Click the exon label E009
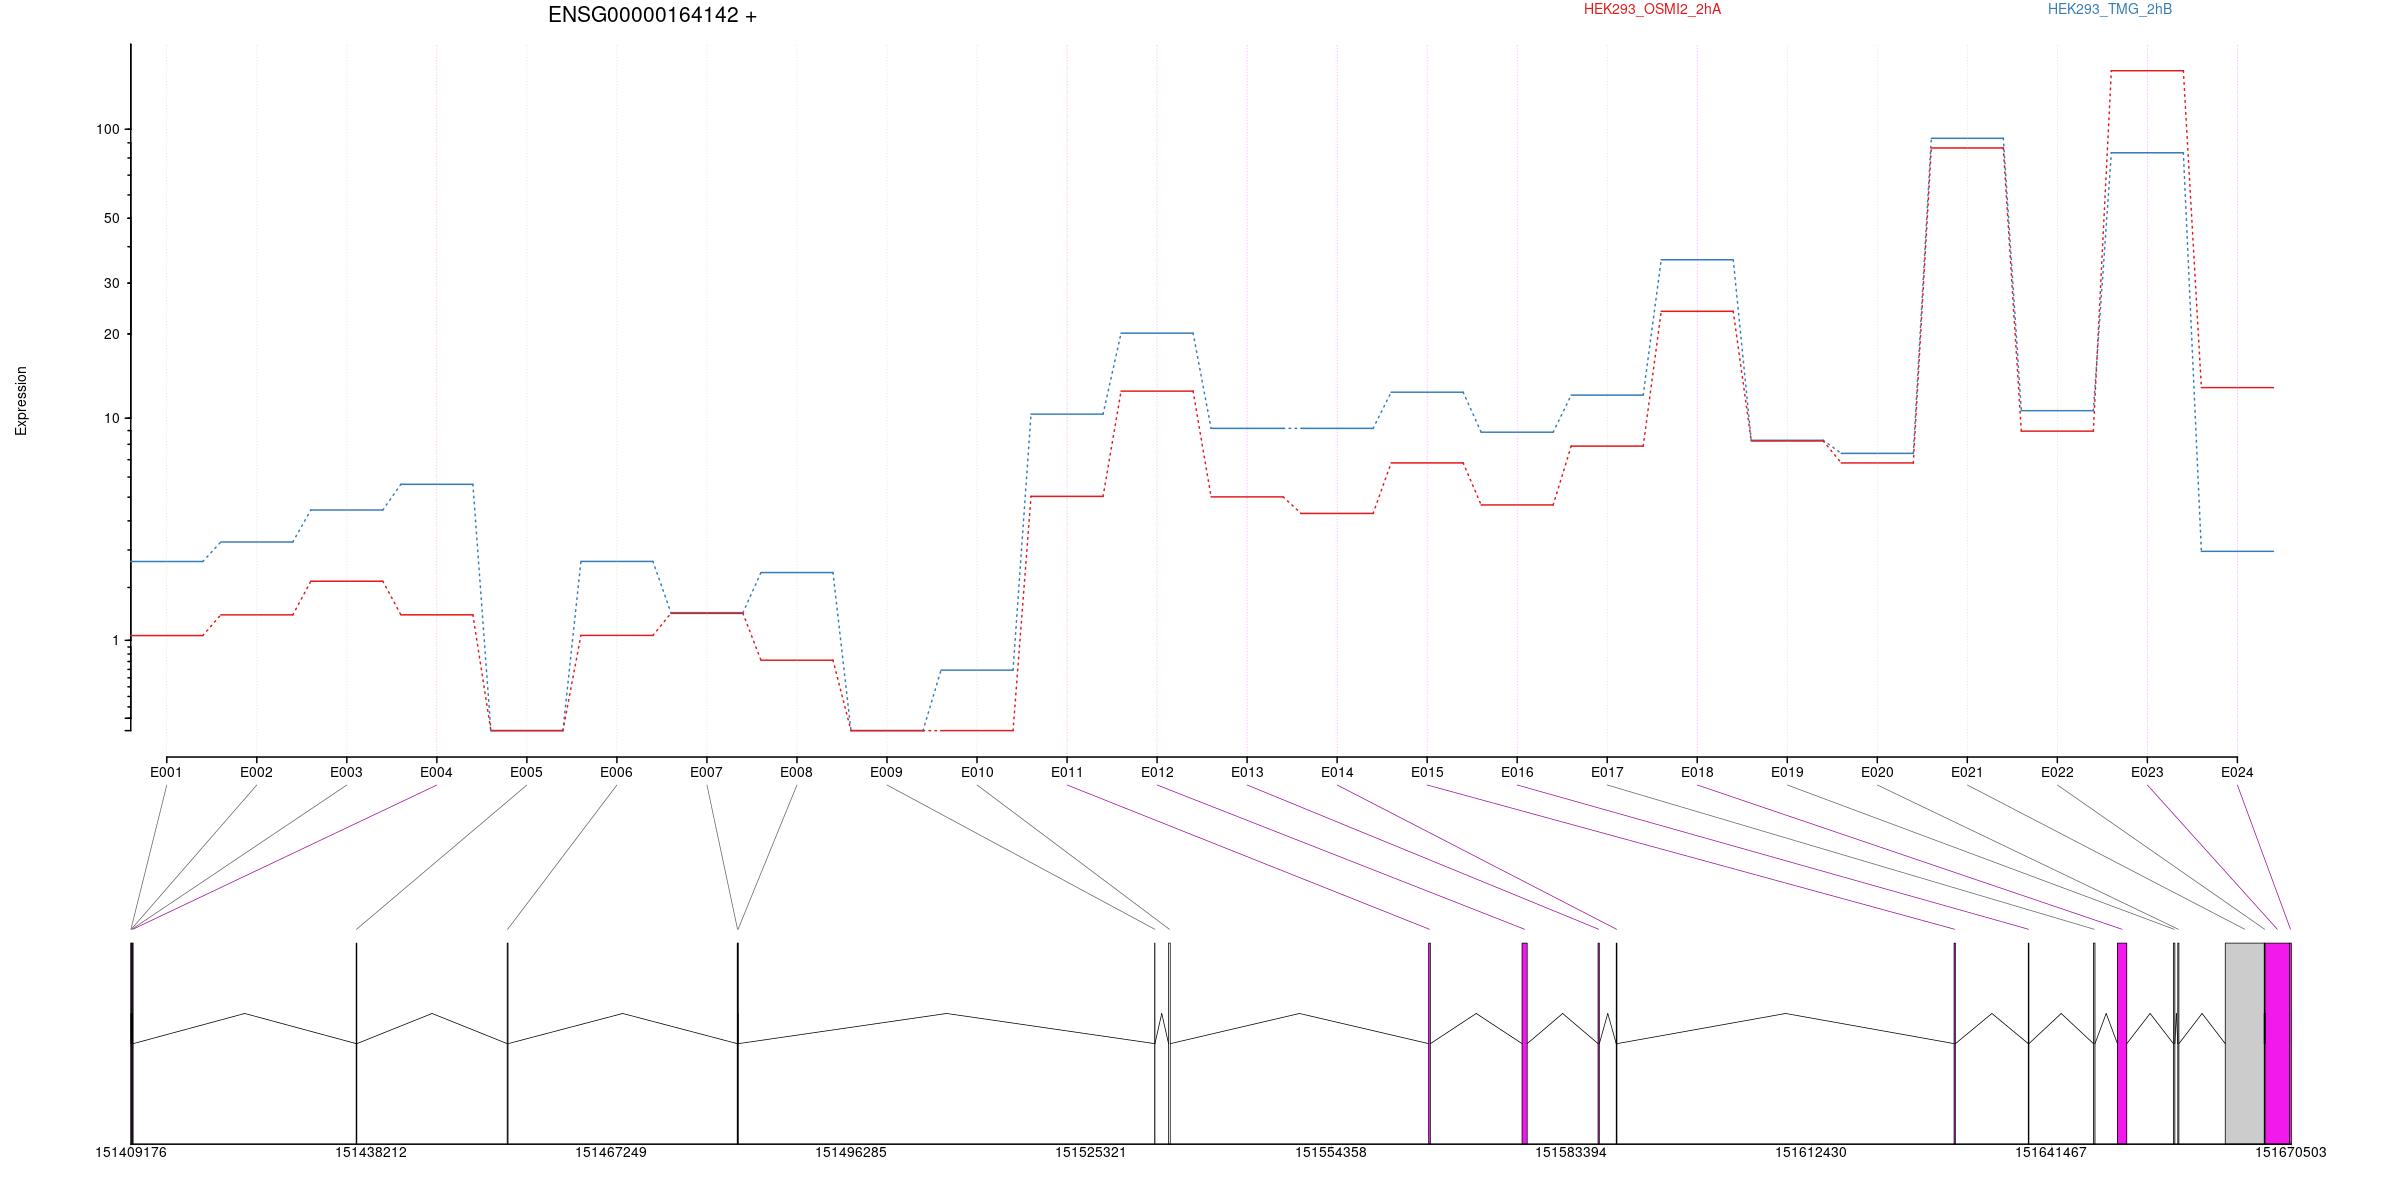The height and width of the screenshot is (1200, 2400). point(886,772)
